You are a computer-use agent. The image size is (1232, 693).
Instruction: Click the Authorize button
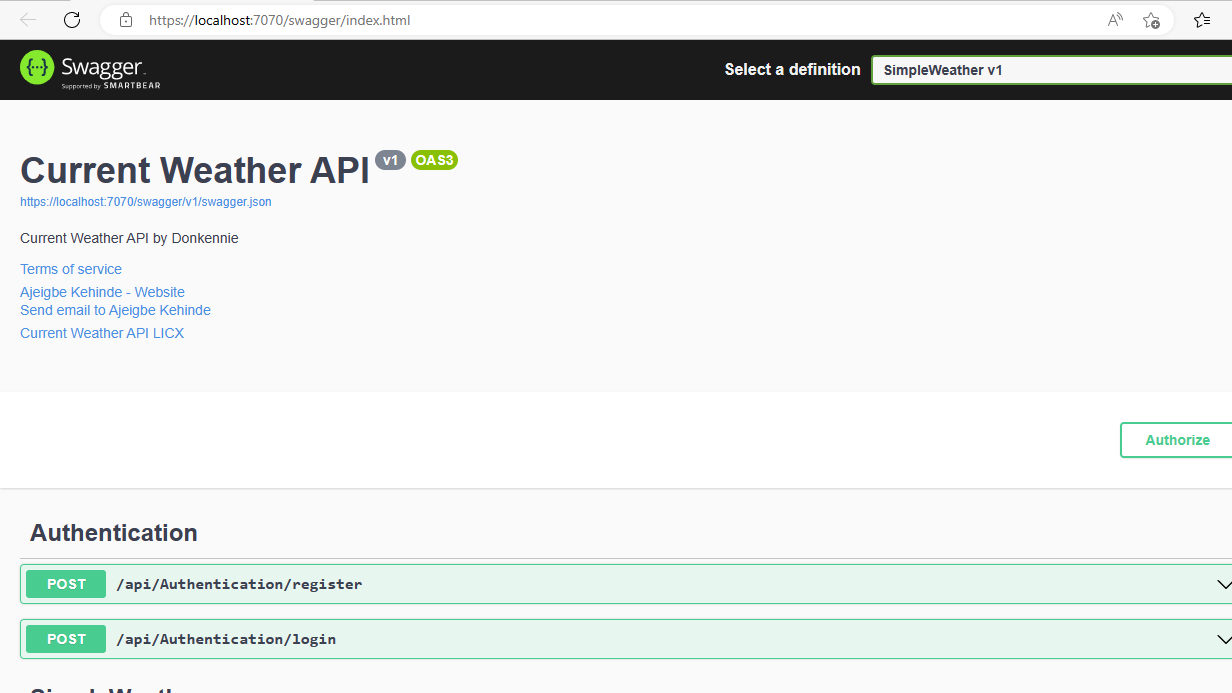[x=1177, y=440]
